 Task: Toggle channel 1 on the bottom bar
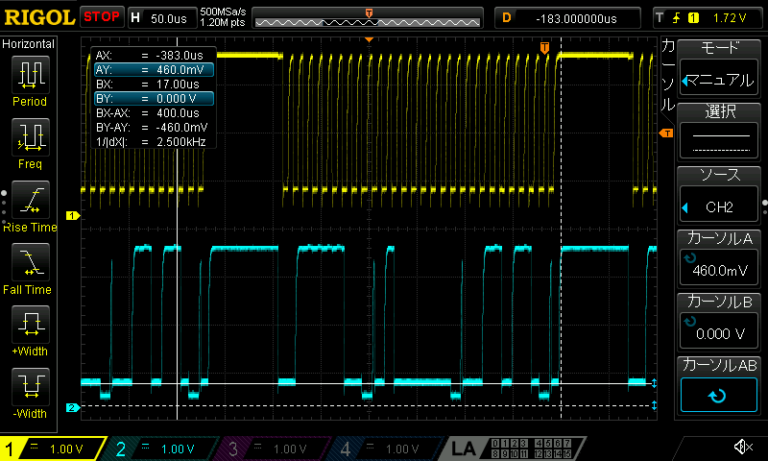click(52, 448)
